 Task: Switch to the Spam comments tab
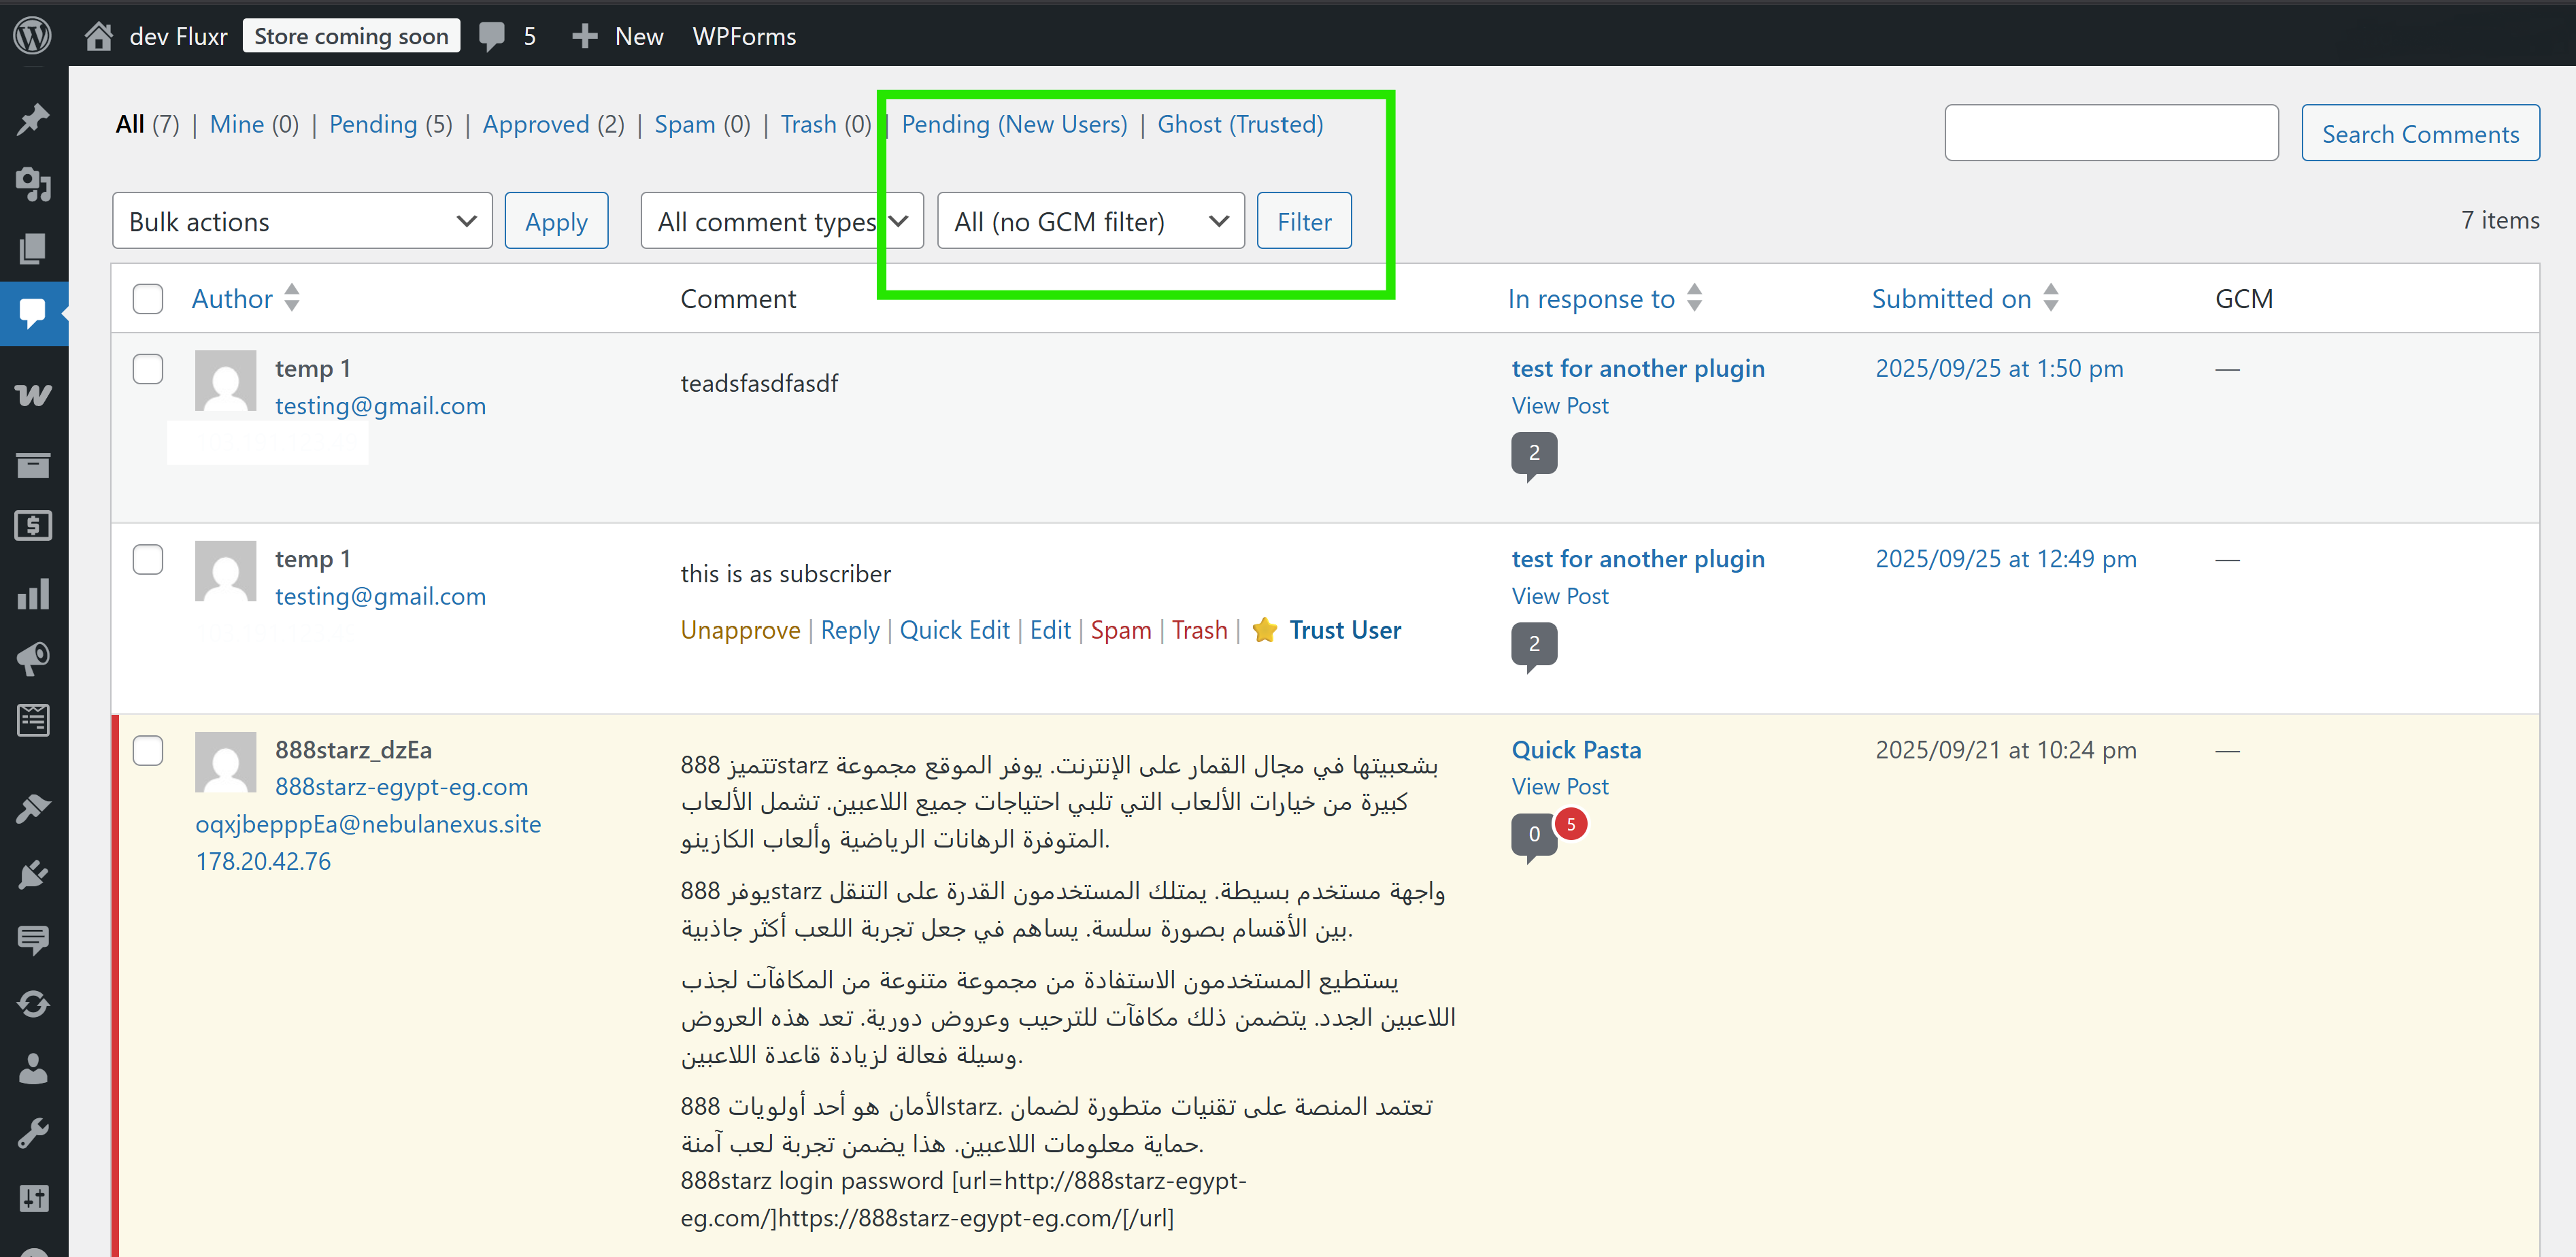point(685,124)
